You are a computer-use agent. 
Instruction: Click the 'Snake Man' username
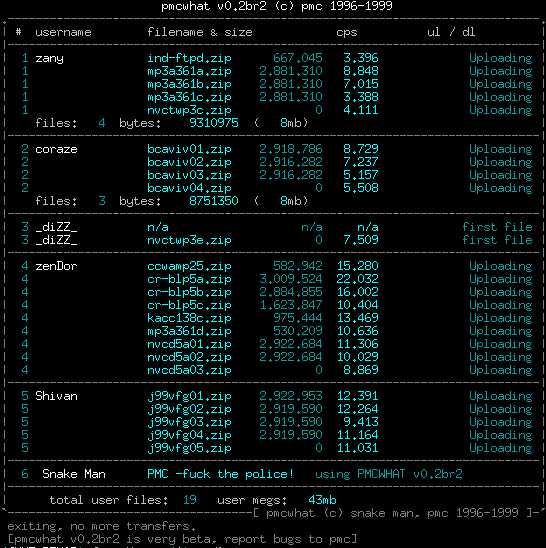[x=74, y=474]
